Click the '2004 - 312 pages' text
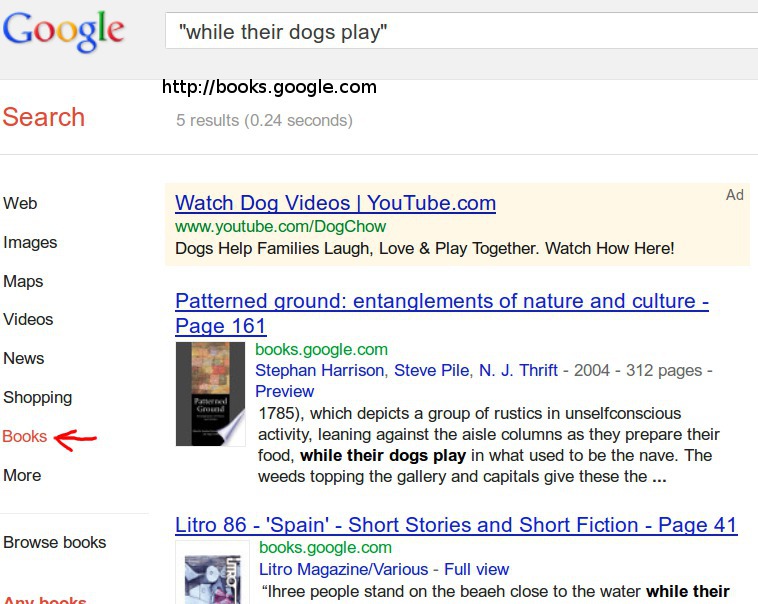This screenshot has height=604, width=758. pyautogui.click(x=638, y=370)
